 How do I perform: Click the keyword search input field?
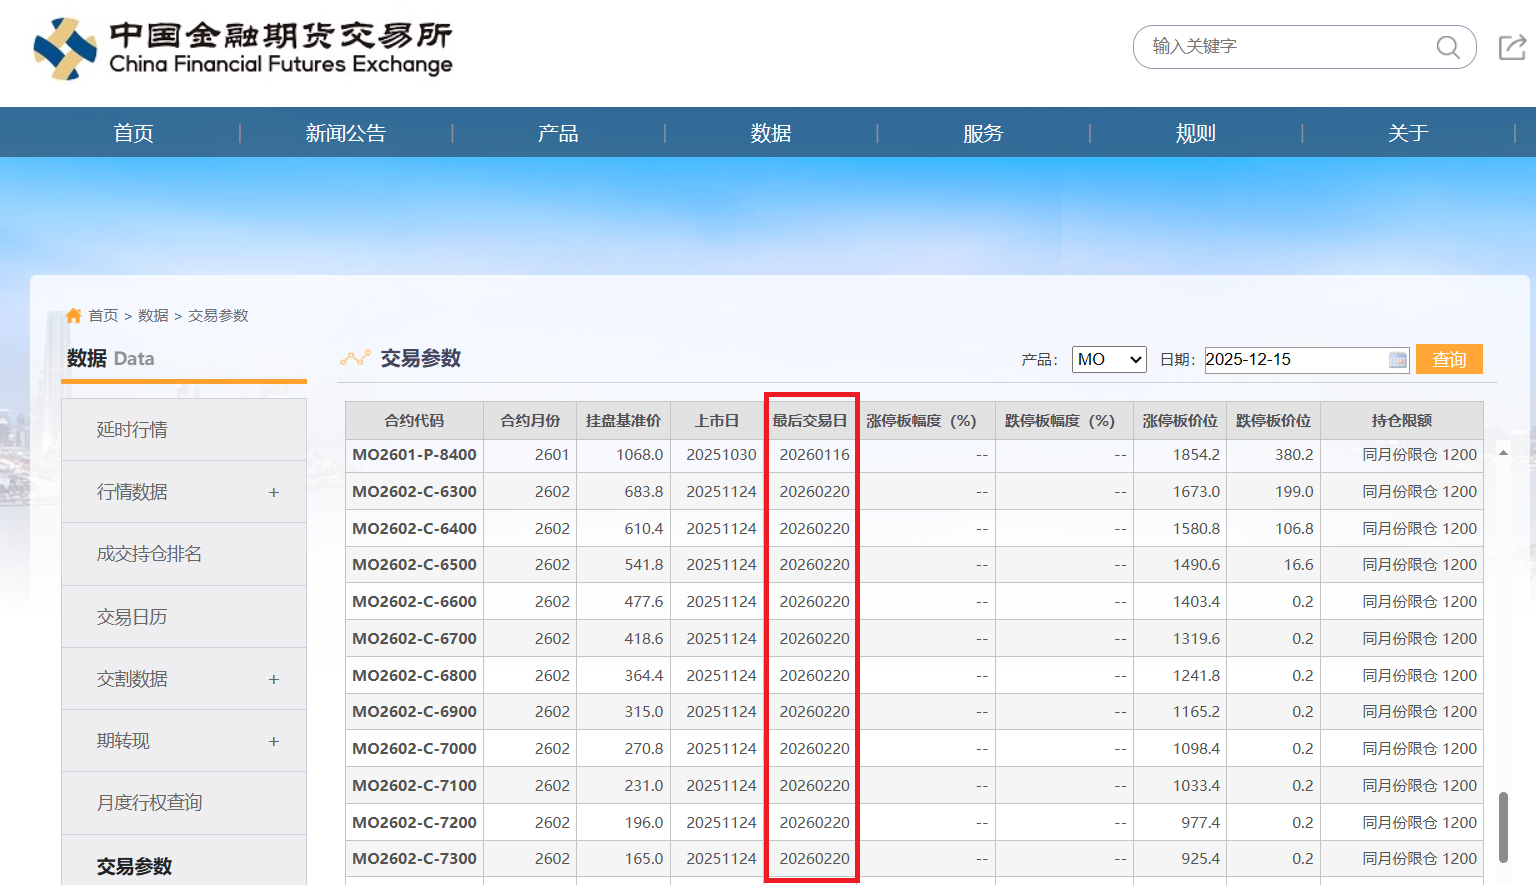click(x=1285, y=47)
